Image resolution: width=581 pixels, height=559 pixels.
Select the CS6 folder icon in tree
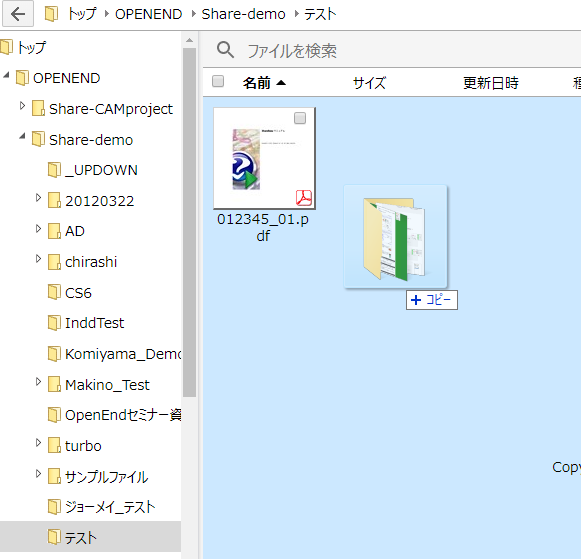pyautogui.click(x=54, y=292)
